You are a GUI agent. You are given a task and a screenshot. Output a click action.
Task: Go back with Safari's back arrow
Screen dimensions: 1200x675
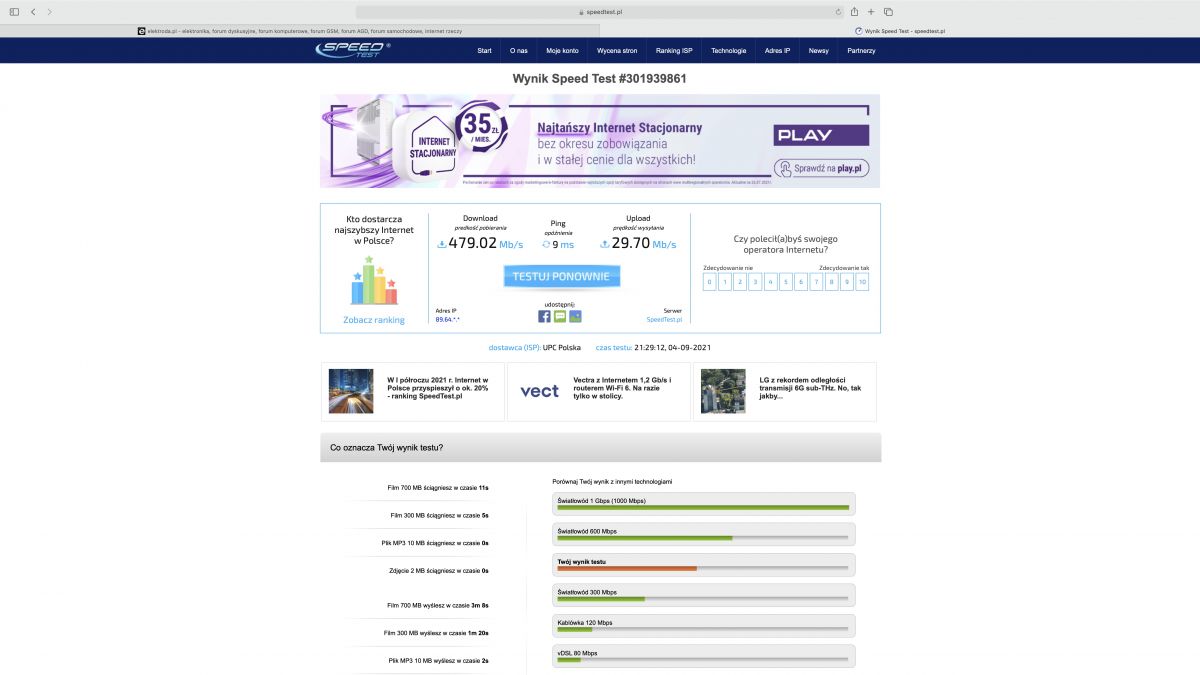pos(32,12)
